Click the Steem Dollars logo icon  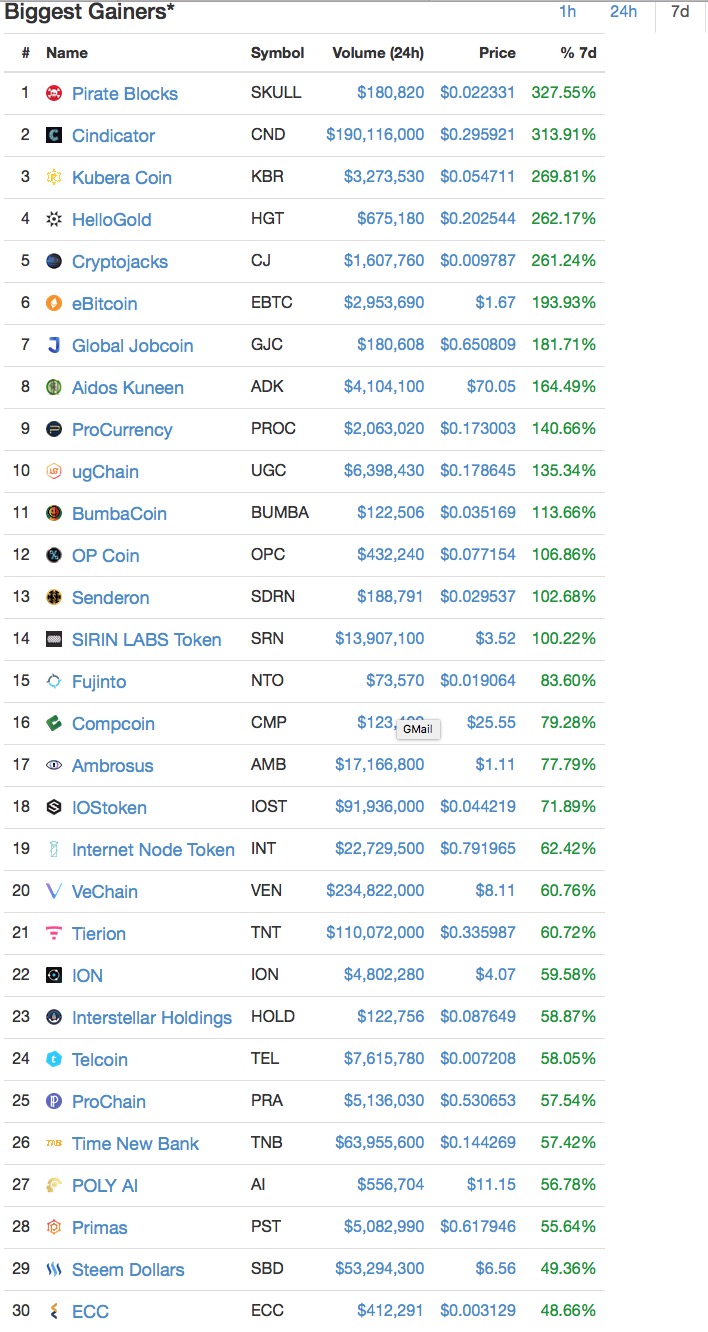(54, 1270)
